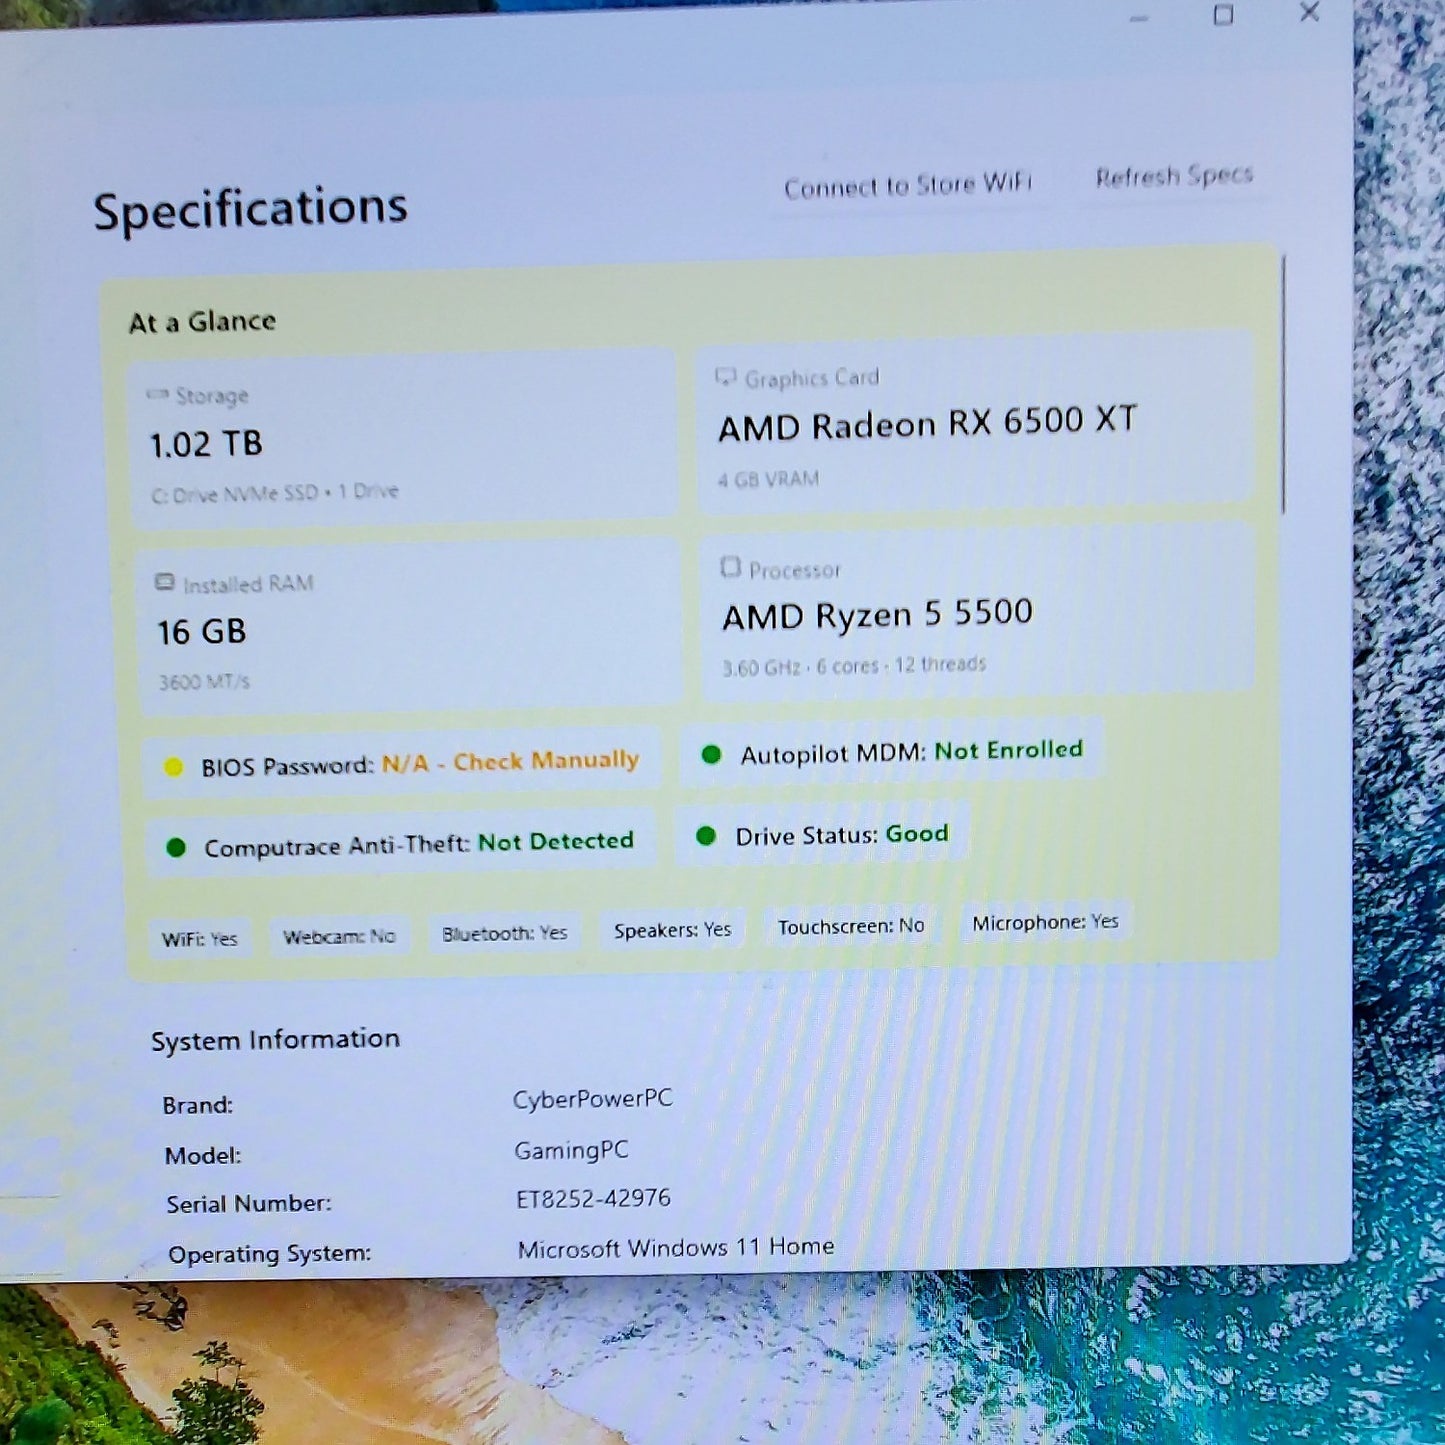Screen dimensions: 1445x1445
Task: Click the Installed RAM chip icon
Action: (x=165, y=582)
